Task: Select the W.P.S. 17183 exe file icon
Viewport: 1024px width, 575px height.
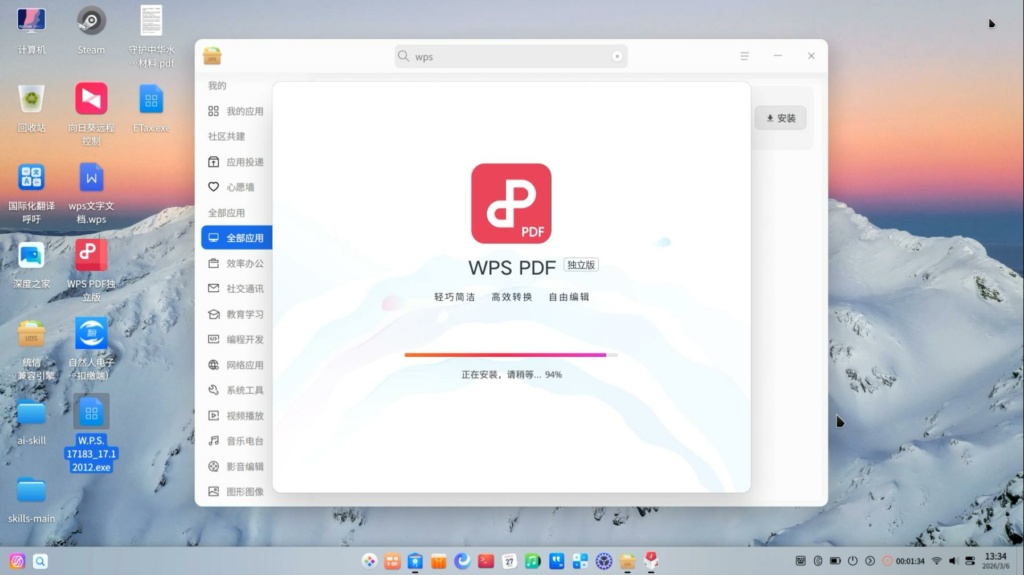Action: pyautogui.click(x=91, y=412)
